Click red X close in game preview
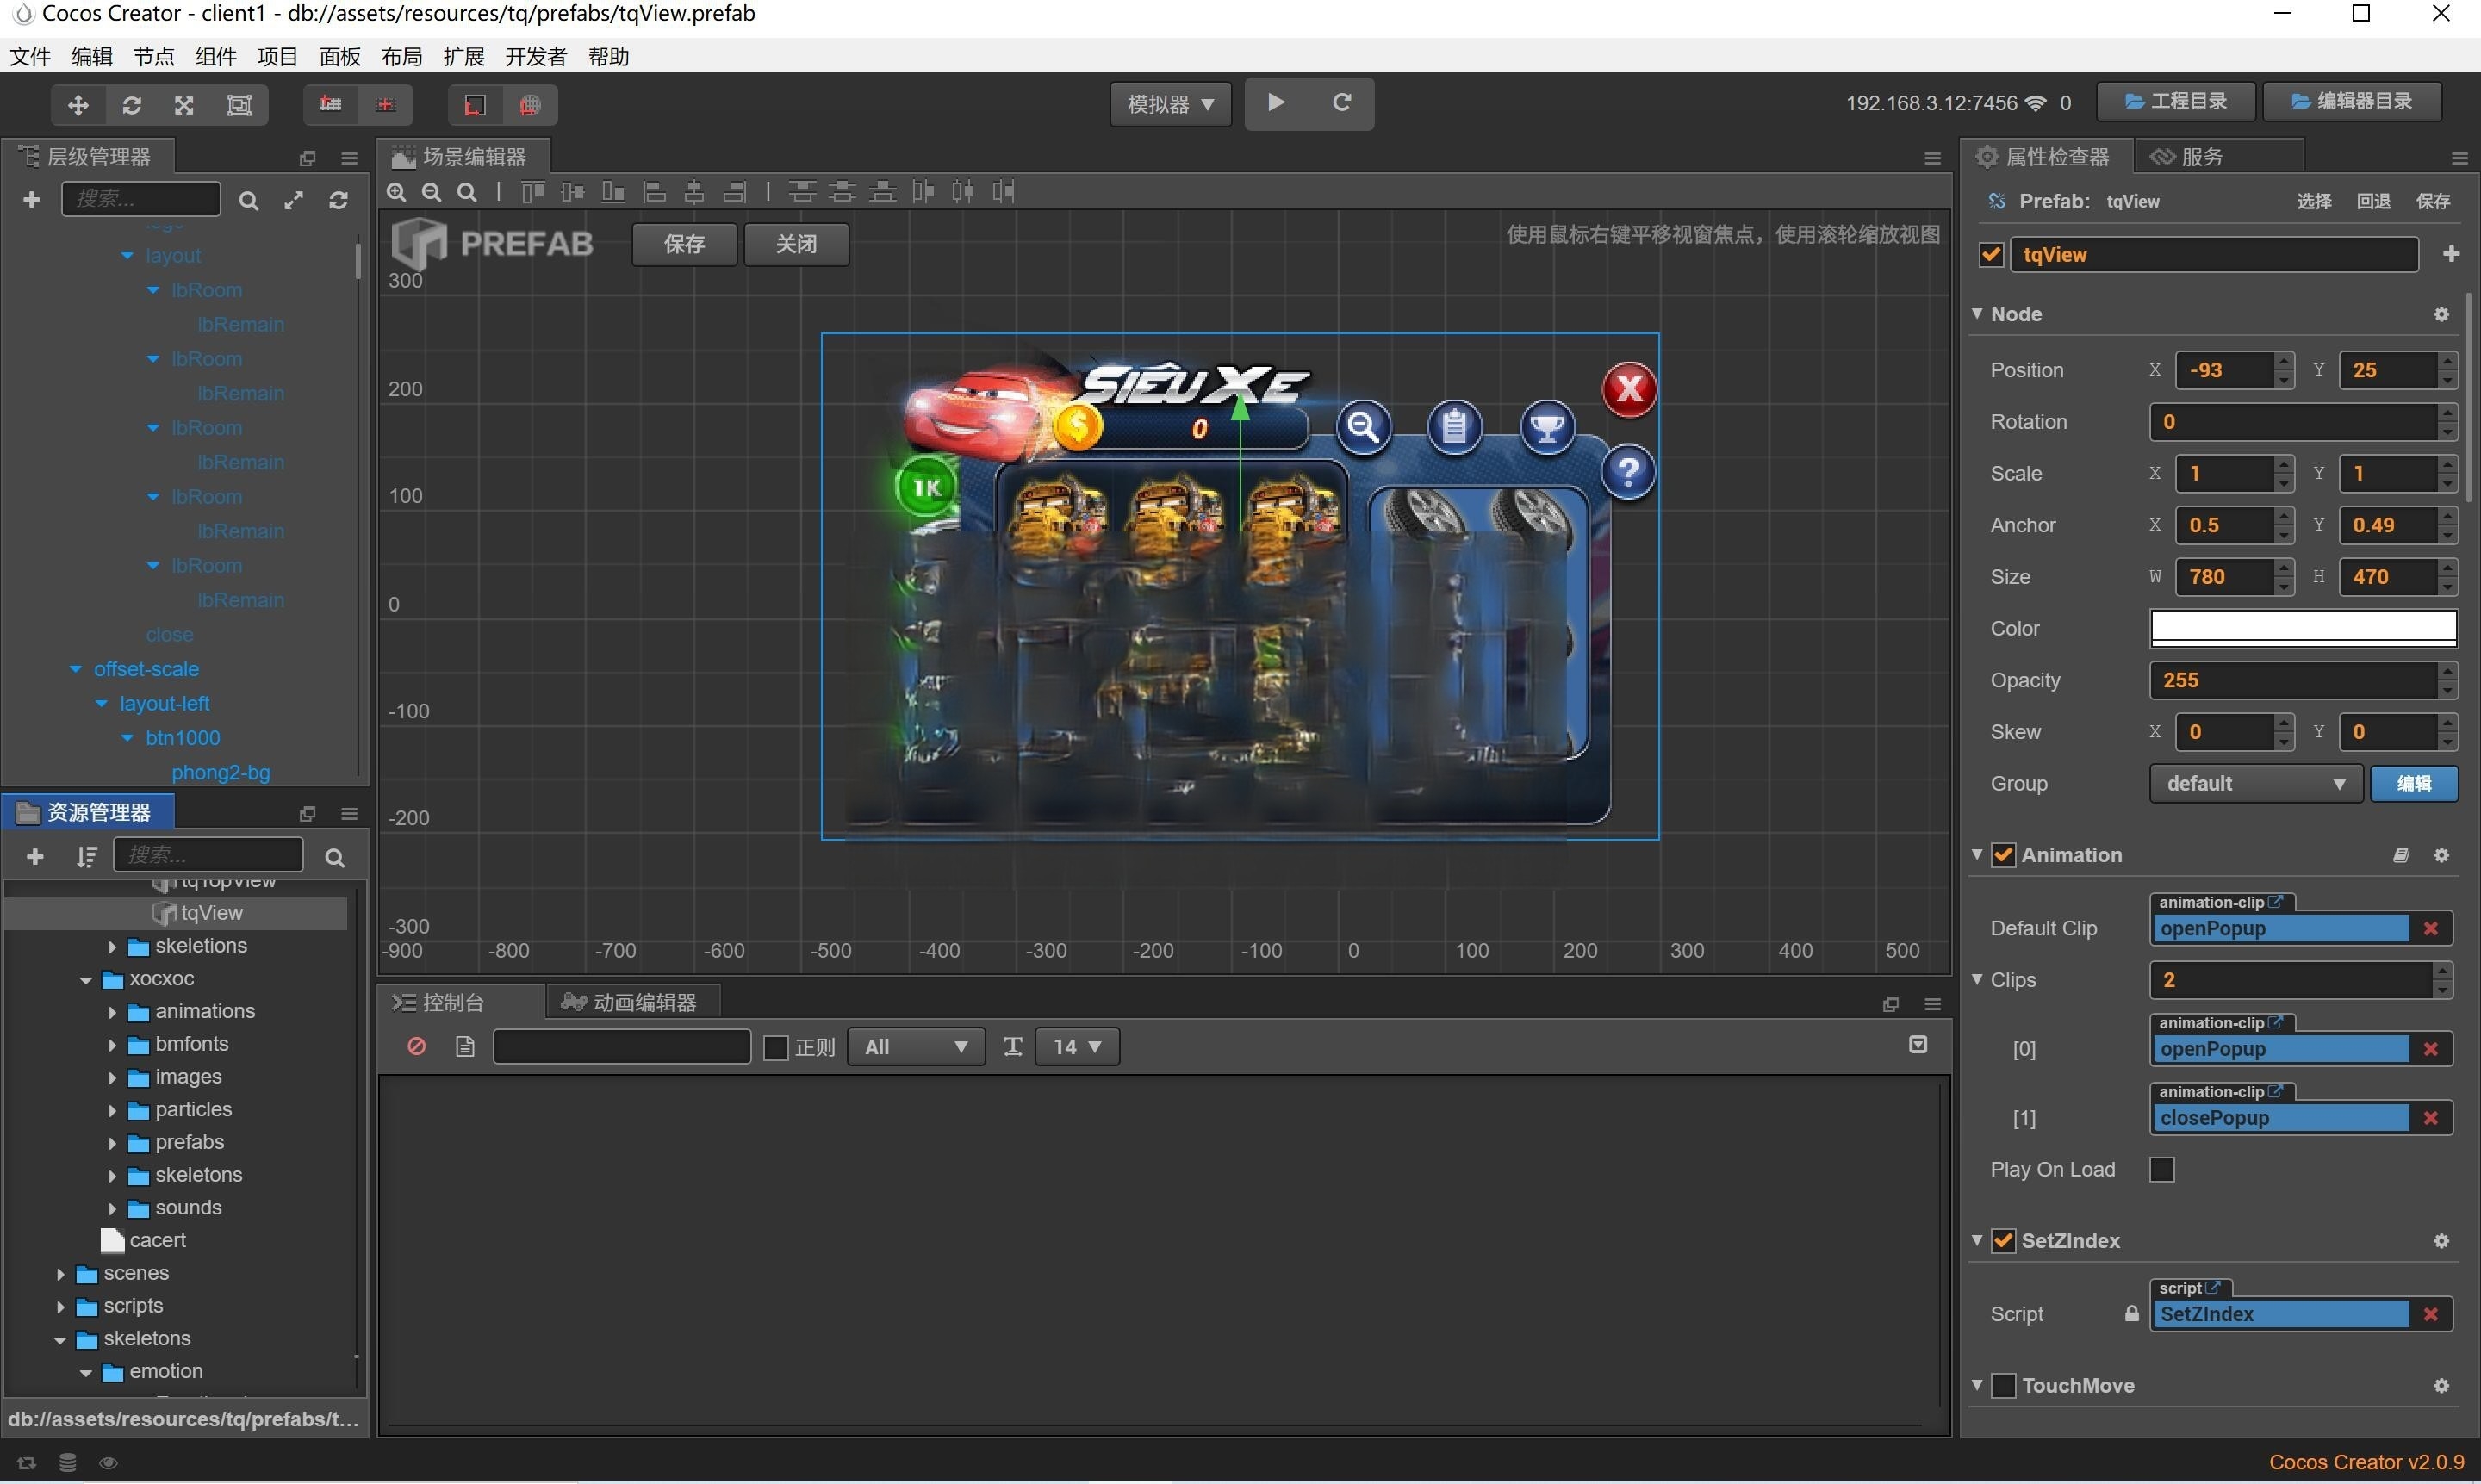 pyautogui.click(x=1629, y=389)
